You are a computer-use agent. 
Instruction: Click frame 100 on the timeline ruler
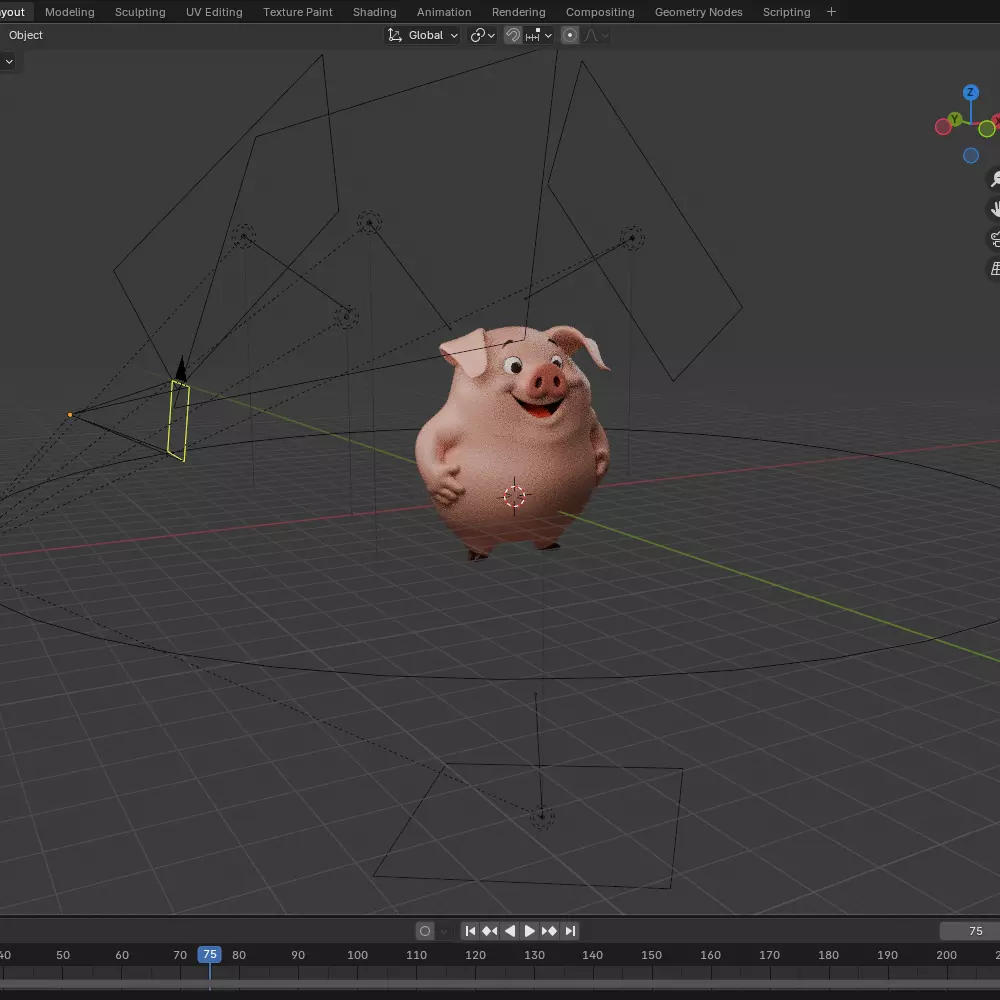(x=357, y=955)
